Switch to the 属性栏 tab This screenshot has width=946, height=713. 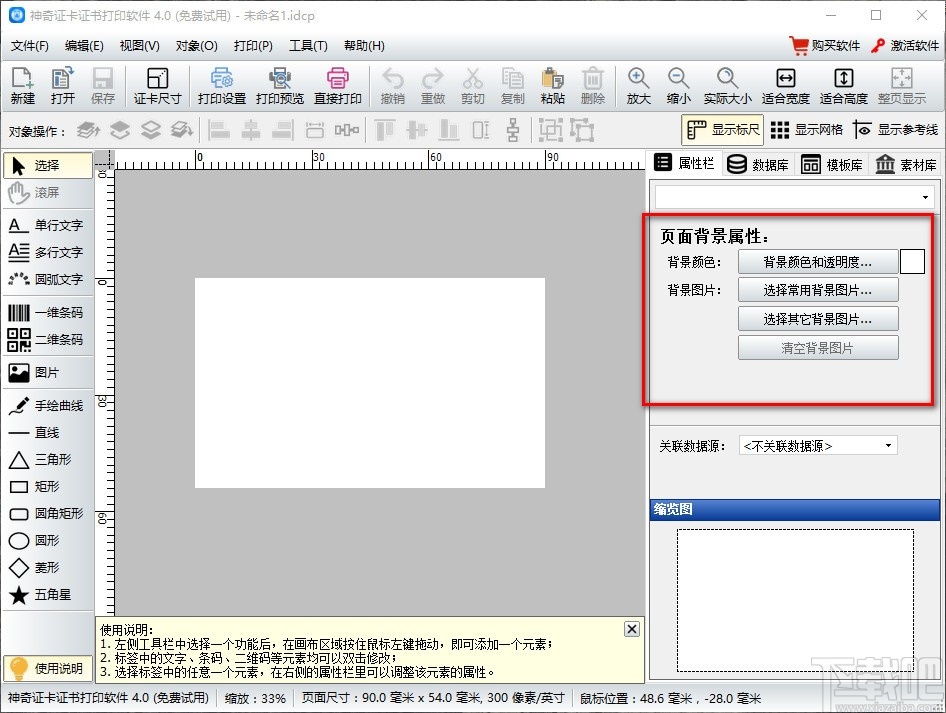click(x=684, y=163)
